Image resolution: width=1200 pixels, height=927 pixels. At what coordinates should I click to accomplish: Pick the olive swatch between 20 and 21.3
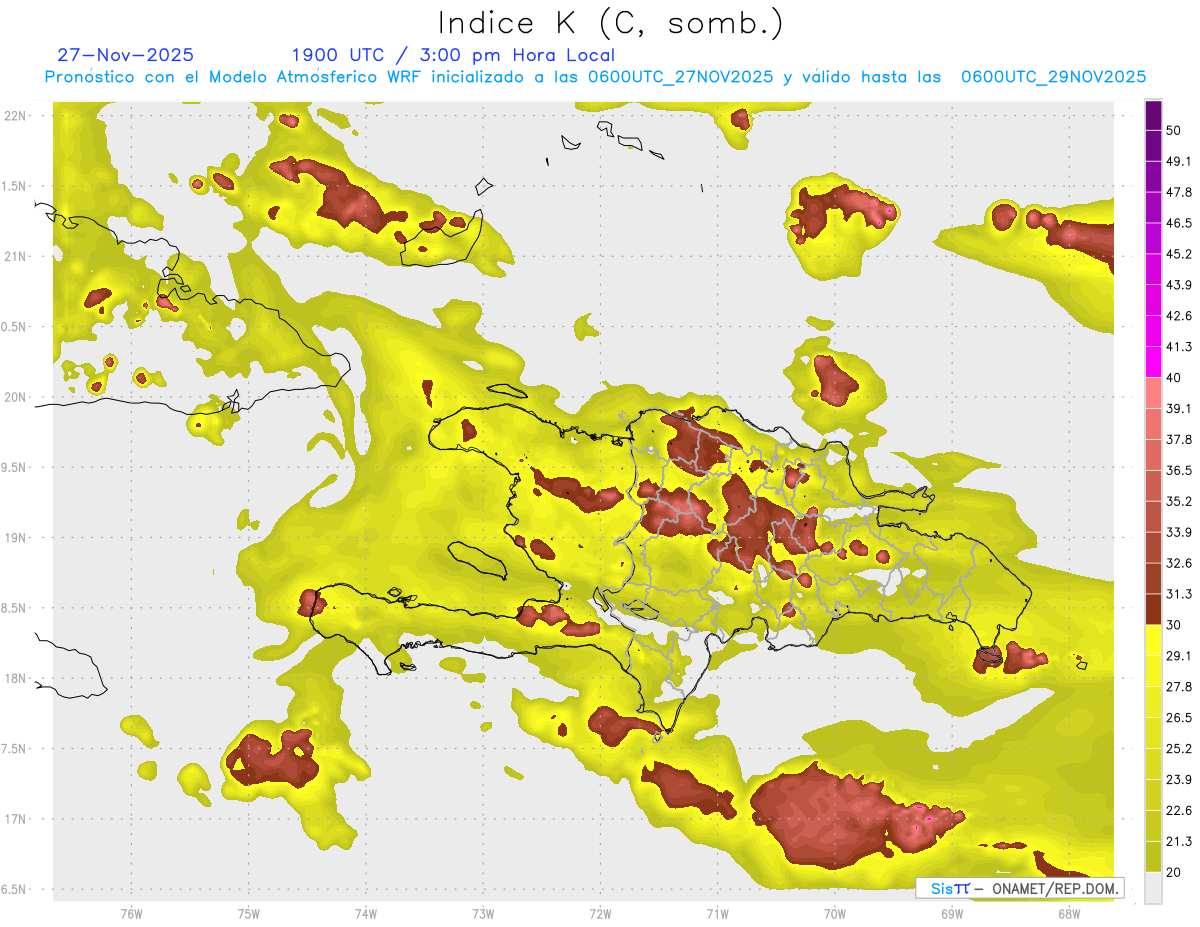point(1153,855)
